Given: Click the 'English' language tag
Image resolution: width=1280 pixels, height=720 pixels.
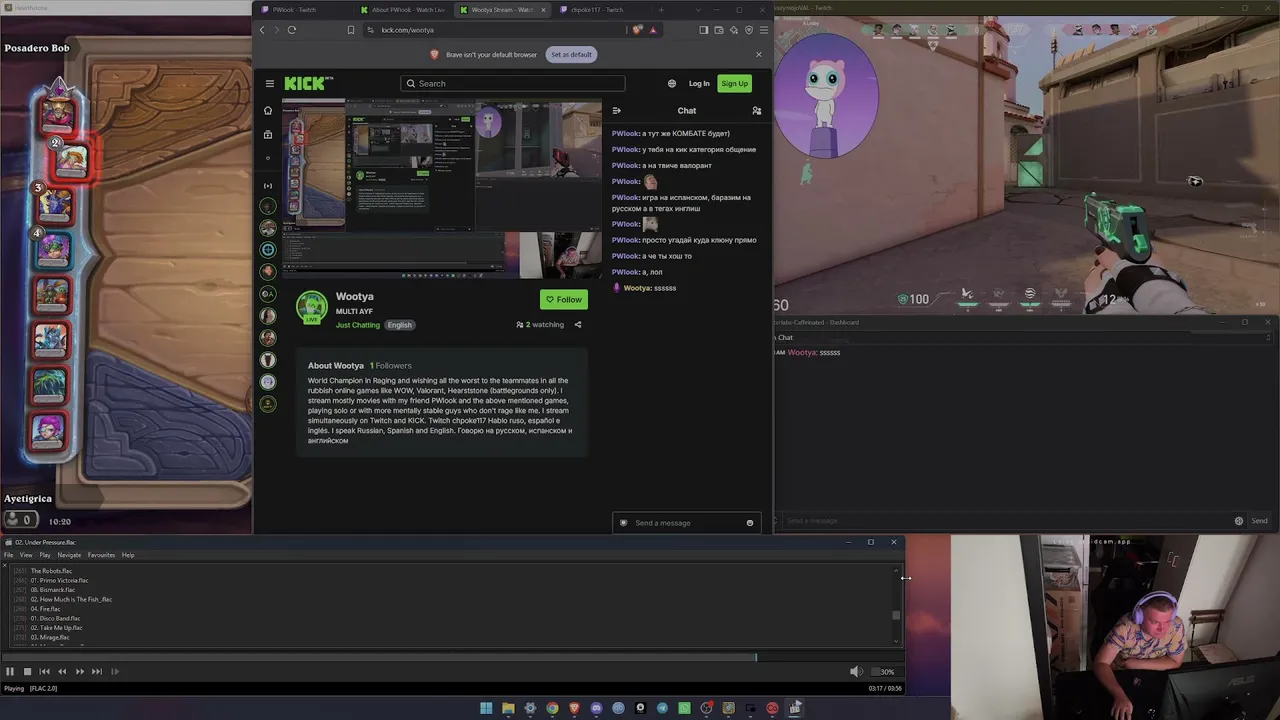Looking at the screenshot, I should click(x=400, y=325).
